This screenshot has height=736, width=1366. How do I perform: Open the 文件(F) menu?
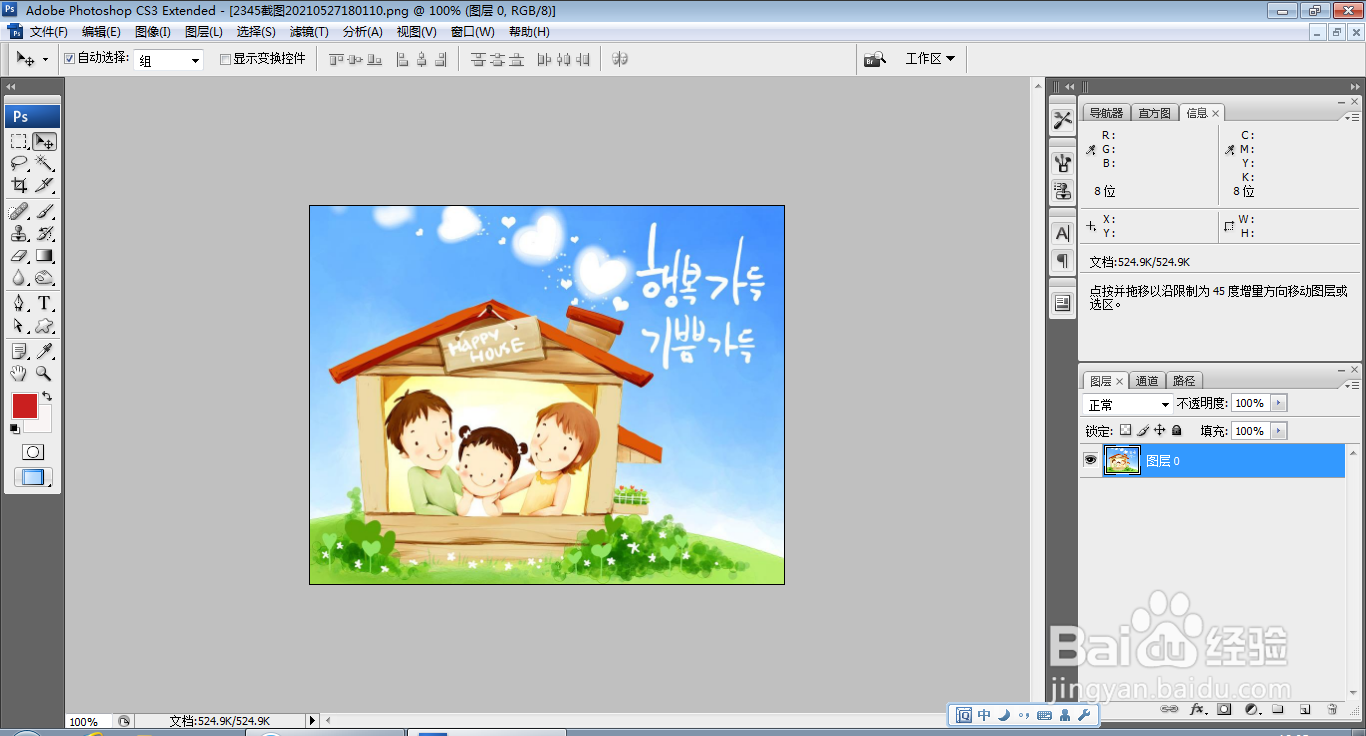(48, 32)
